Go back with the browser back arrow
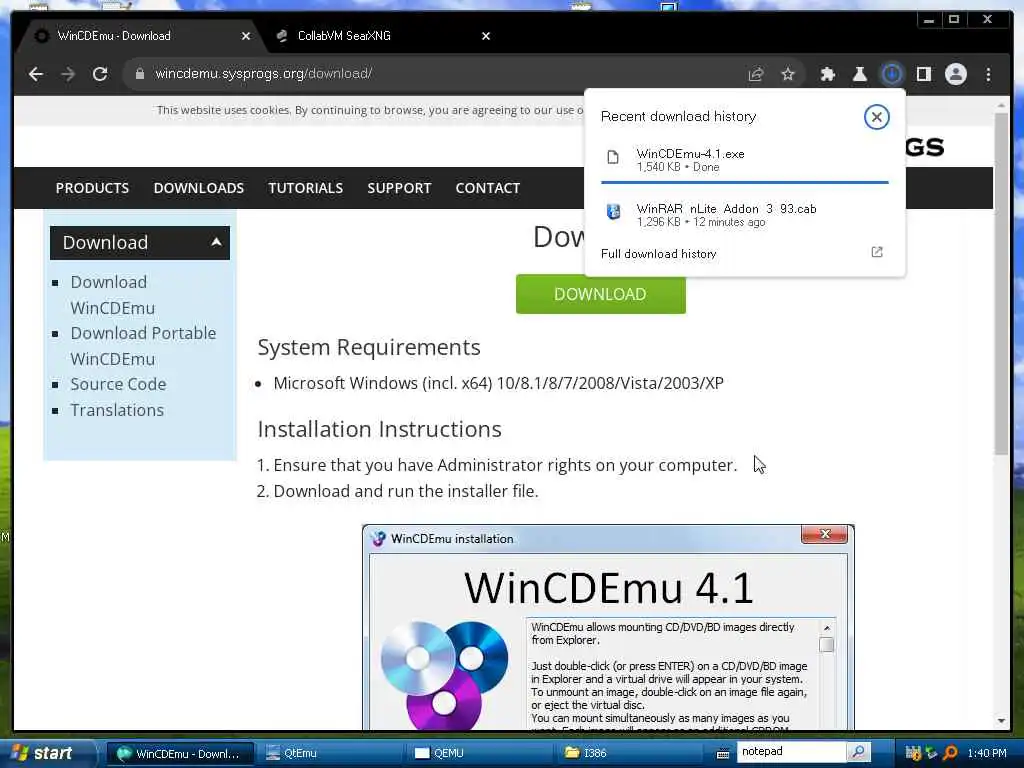 click(x=37, y=74)
